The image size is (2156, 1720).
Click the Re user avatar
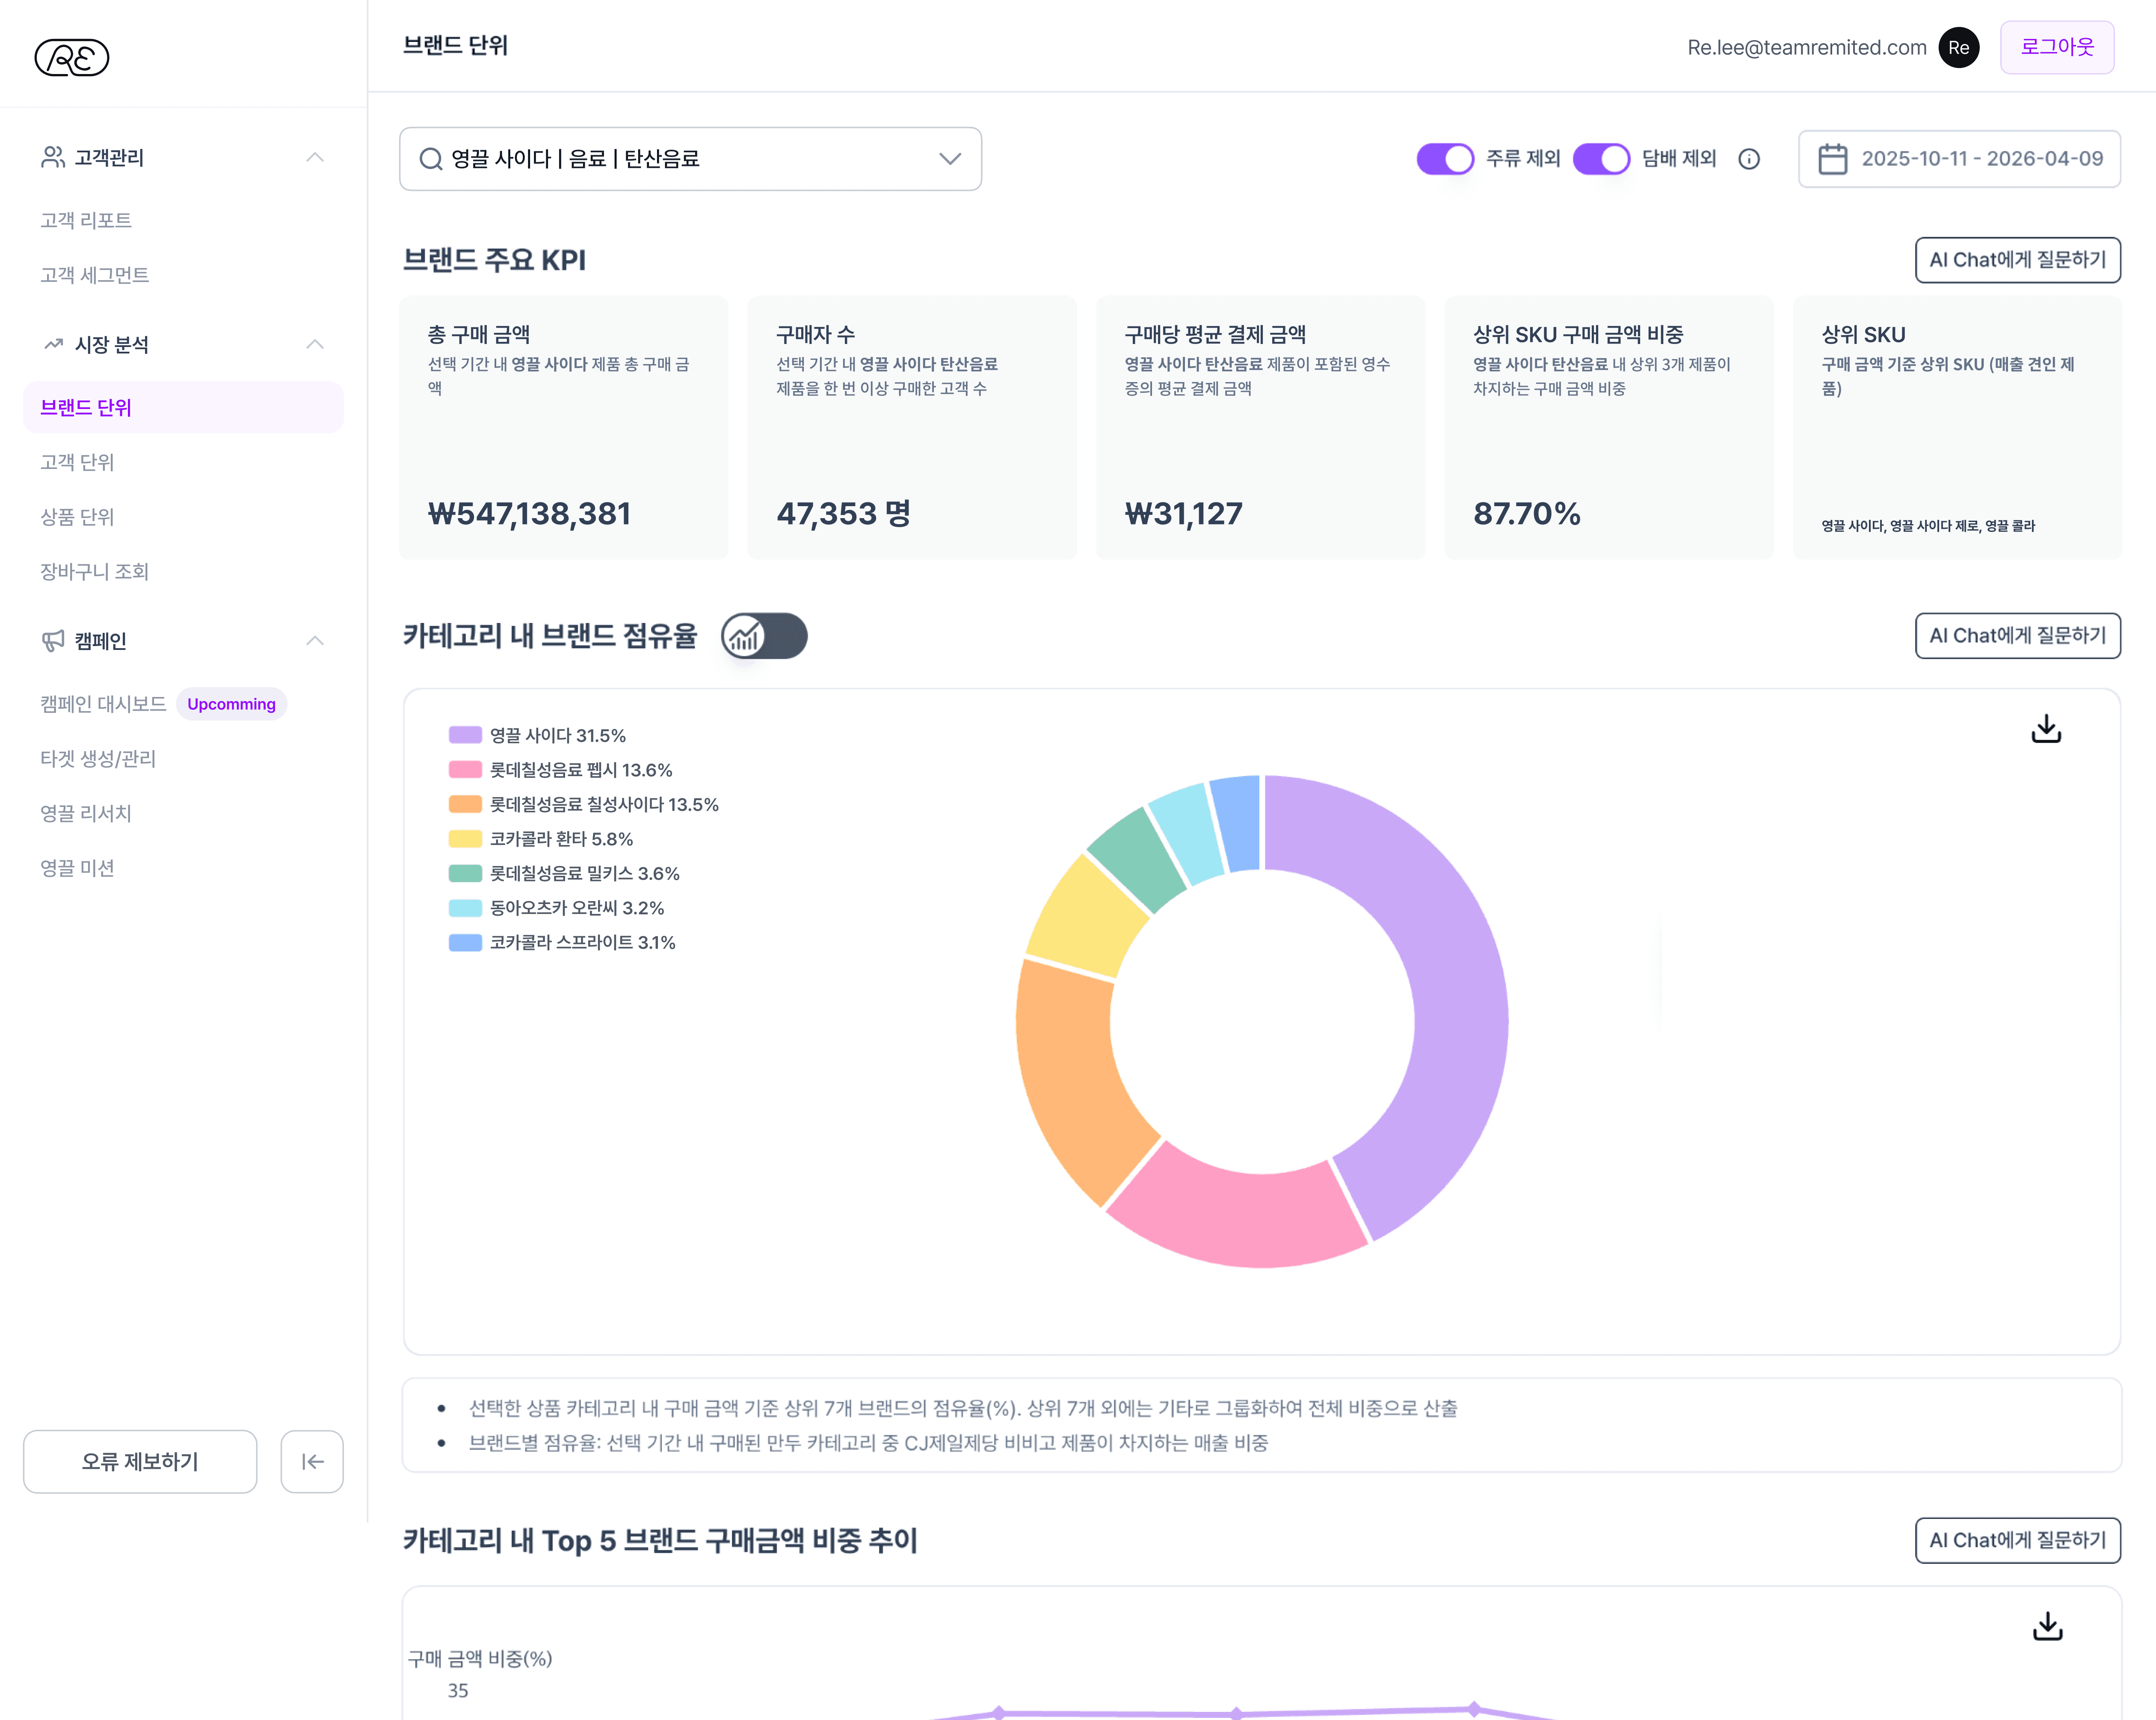pyautogui.click(x=1958, y=47)
